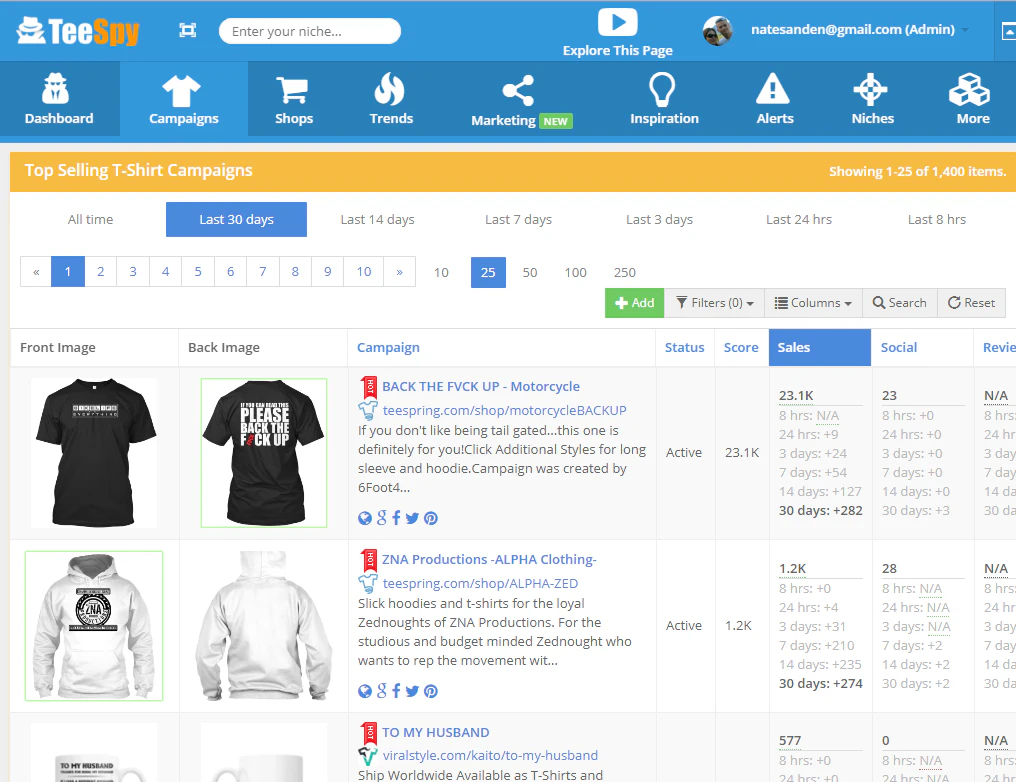Show 100 items per page
Viewport: 1016px width, 782px height.
pos(575,272)
